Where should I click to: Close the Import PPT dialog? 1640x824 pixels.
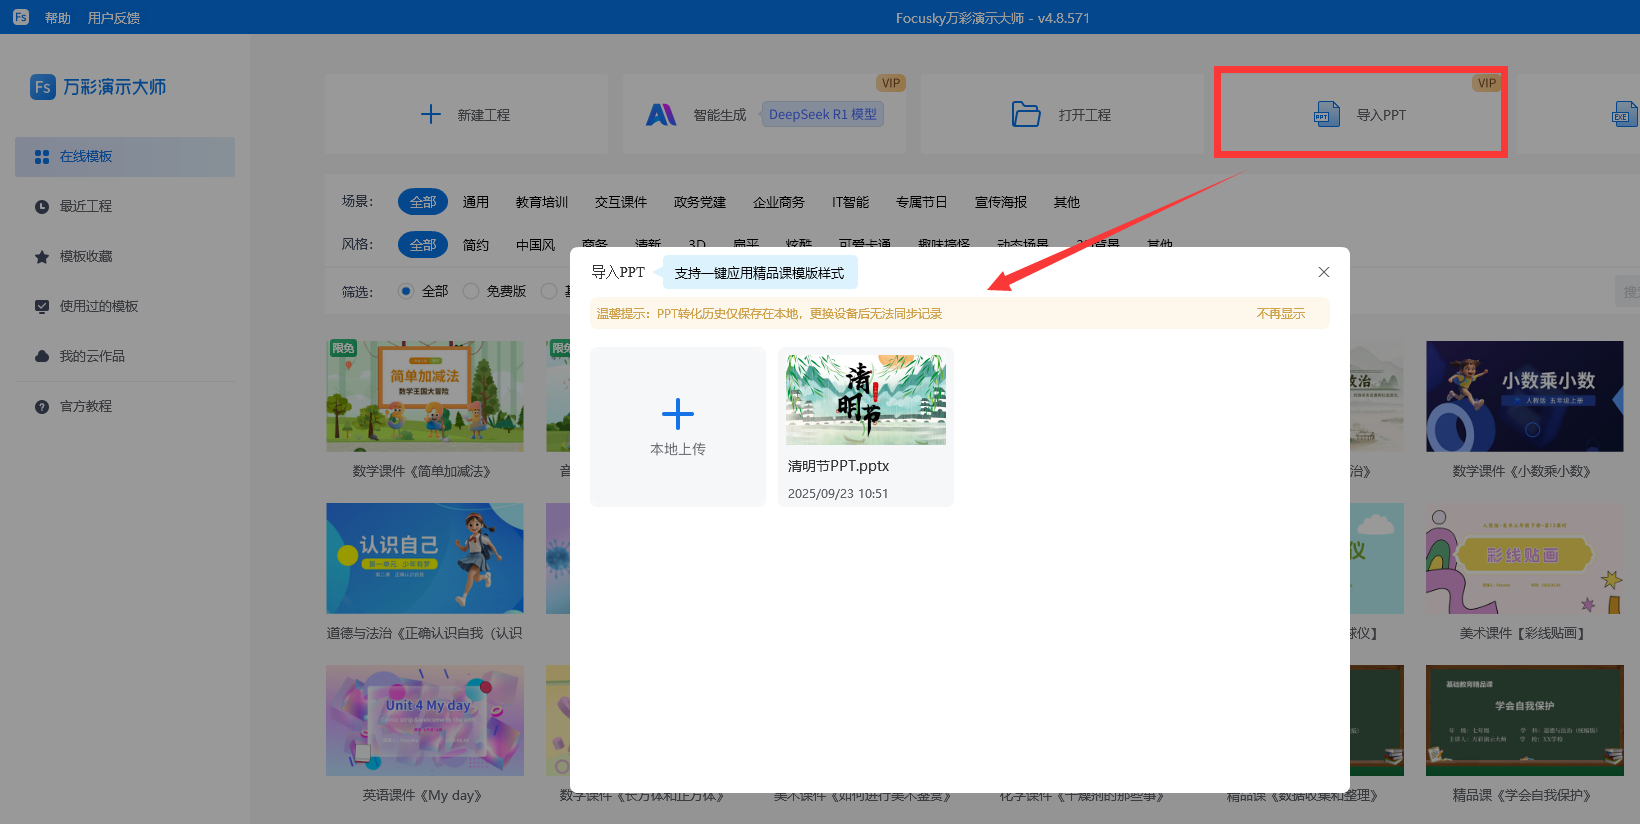pyautogui.click(x=1323, y=272)
